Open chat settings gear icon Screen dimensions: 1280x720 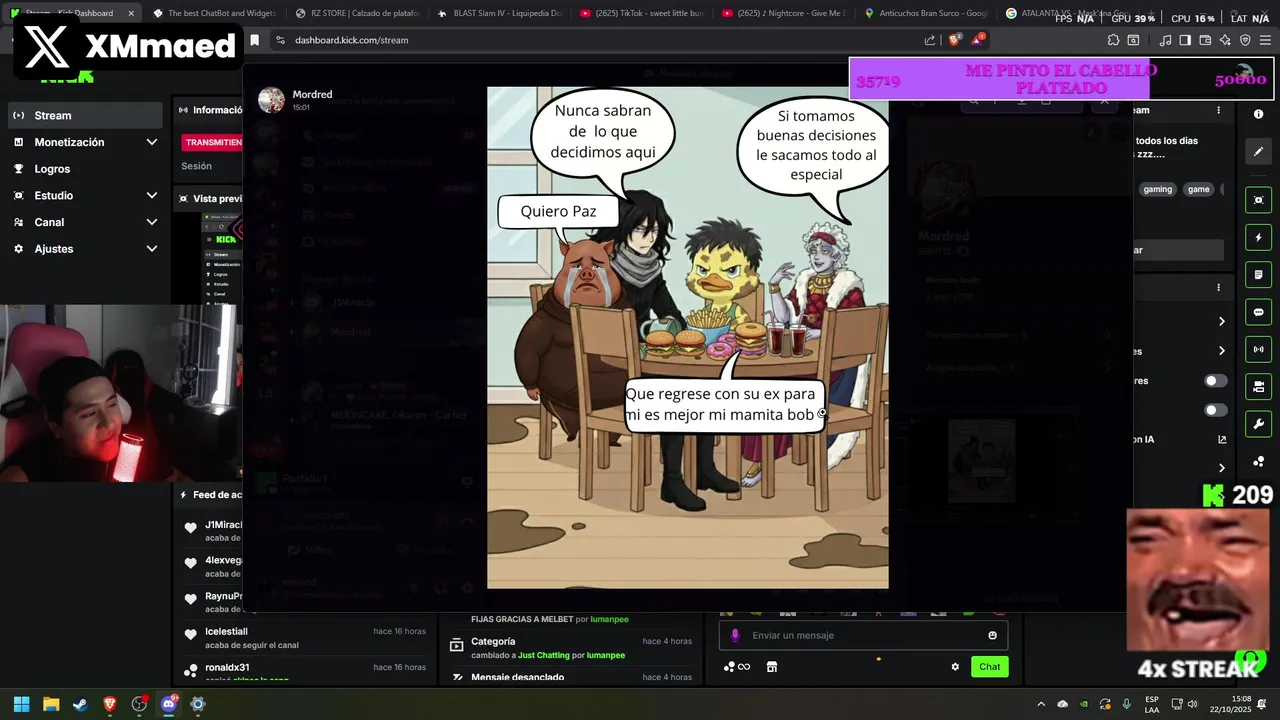[955, 667]
